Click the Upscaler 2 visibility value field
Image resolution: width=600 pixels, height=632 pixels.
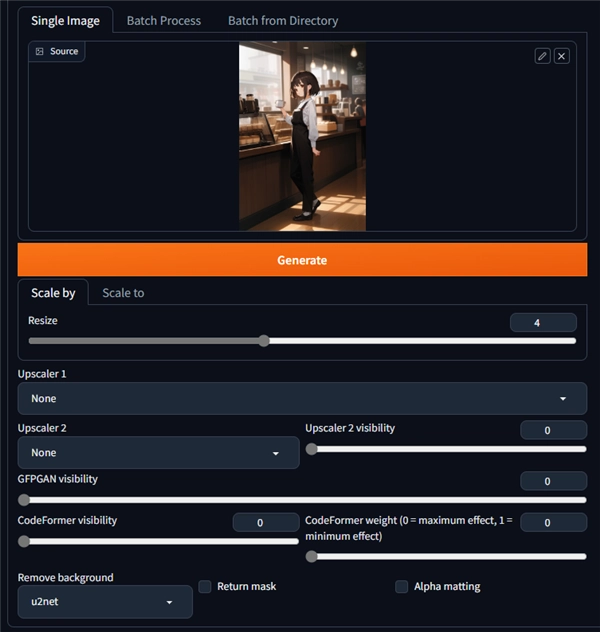tap(553, 430)
